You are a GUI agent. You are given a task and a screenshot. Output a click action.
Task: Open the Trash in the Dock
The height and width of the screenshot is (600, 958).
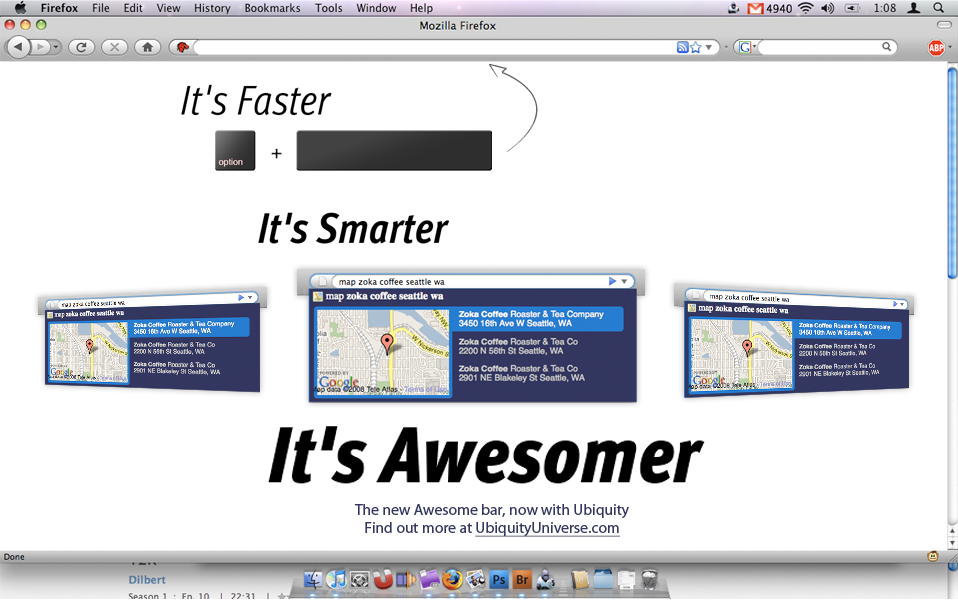click(649, 579)
